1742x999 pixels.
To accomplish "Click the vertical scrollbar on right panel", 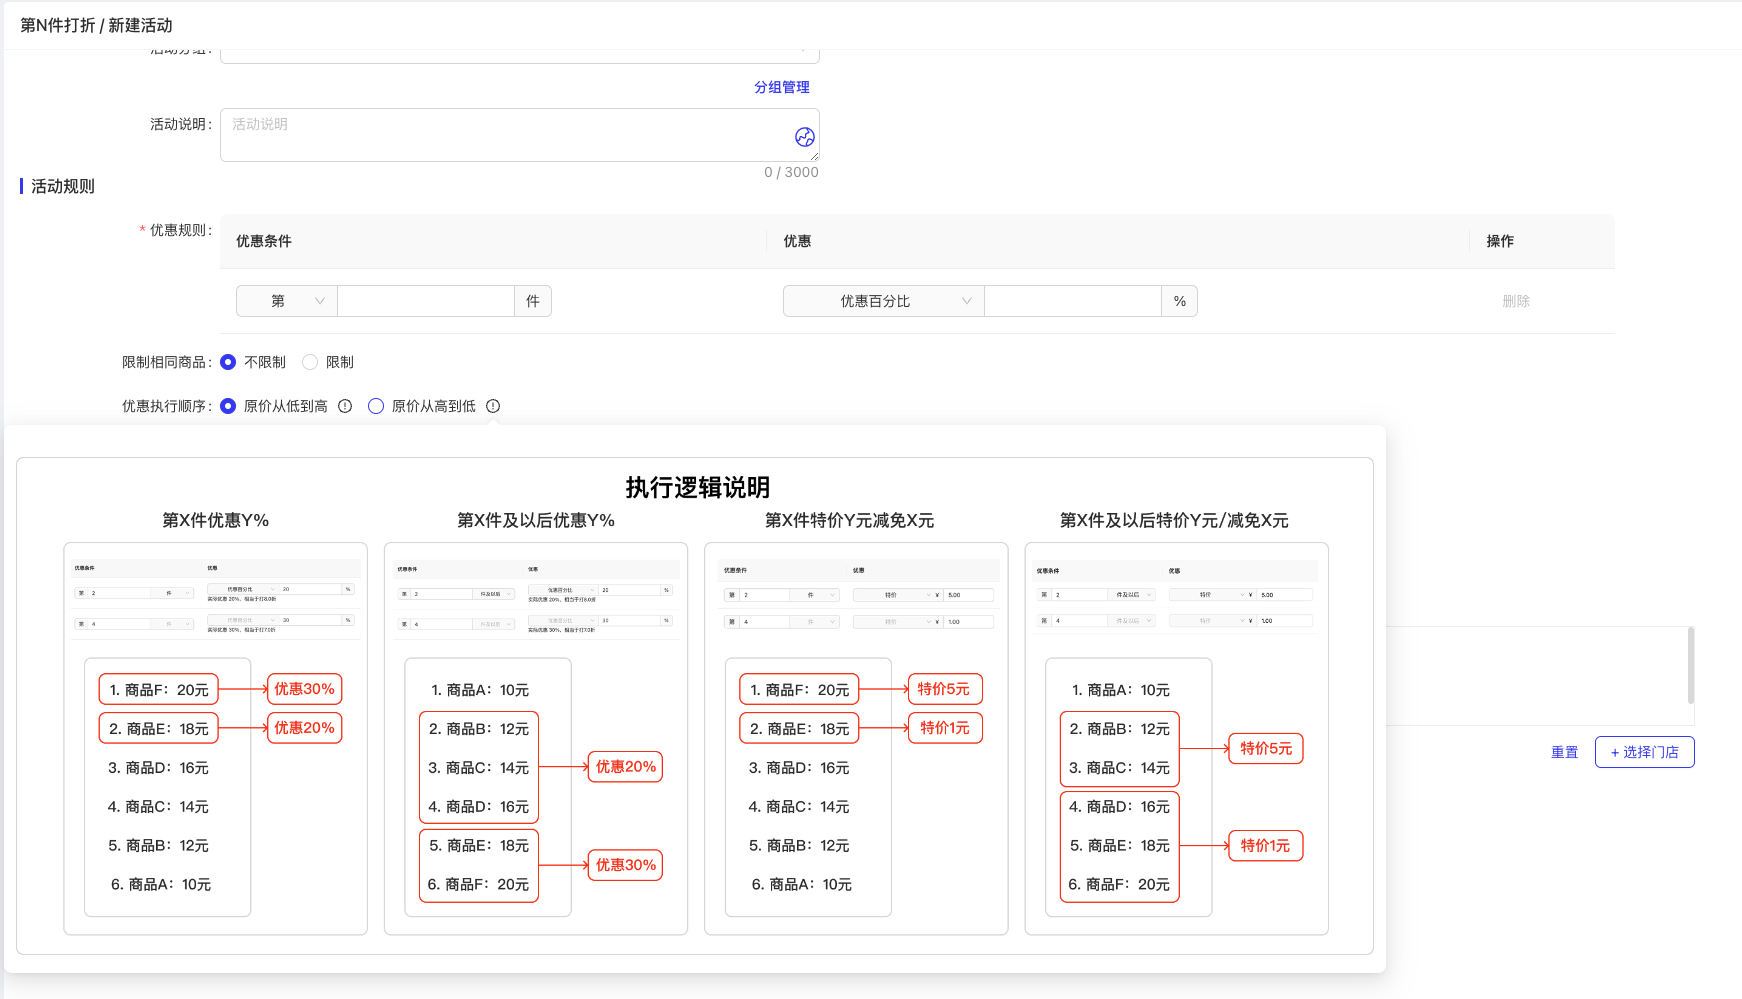I will click(x=1690, y=666).
